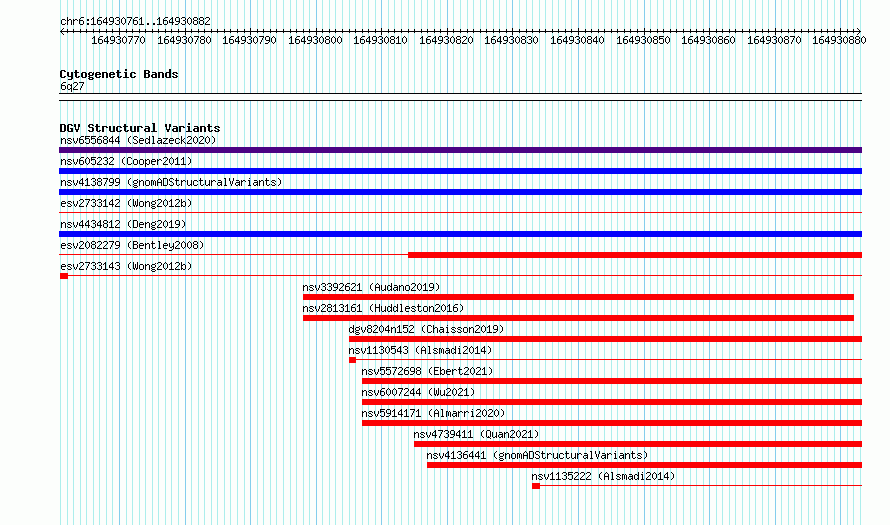890x525 pixels.
Task: Click ruler position 164930780
Action: pyautogui.click(x=184, y=40)
